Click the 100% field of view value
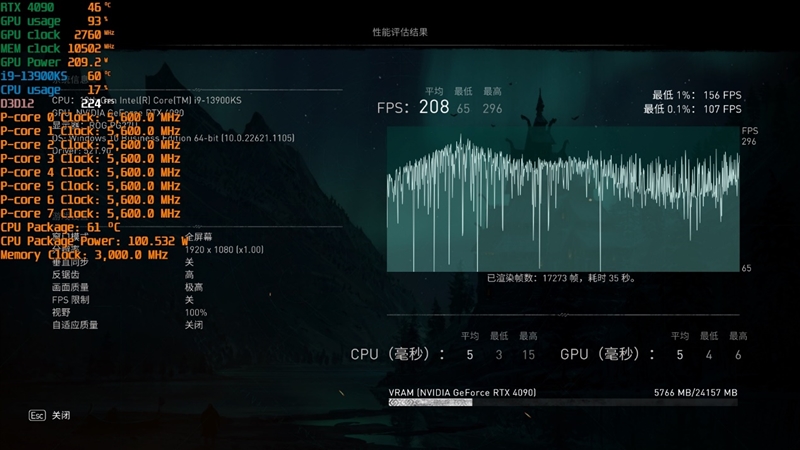800x450 pixels. click(x=196, y=312)
